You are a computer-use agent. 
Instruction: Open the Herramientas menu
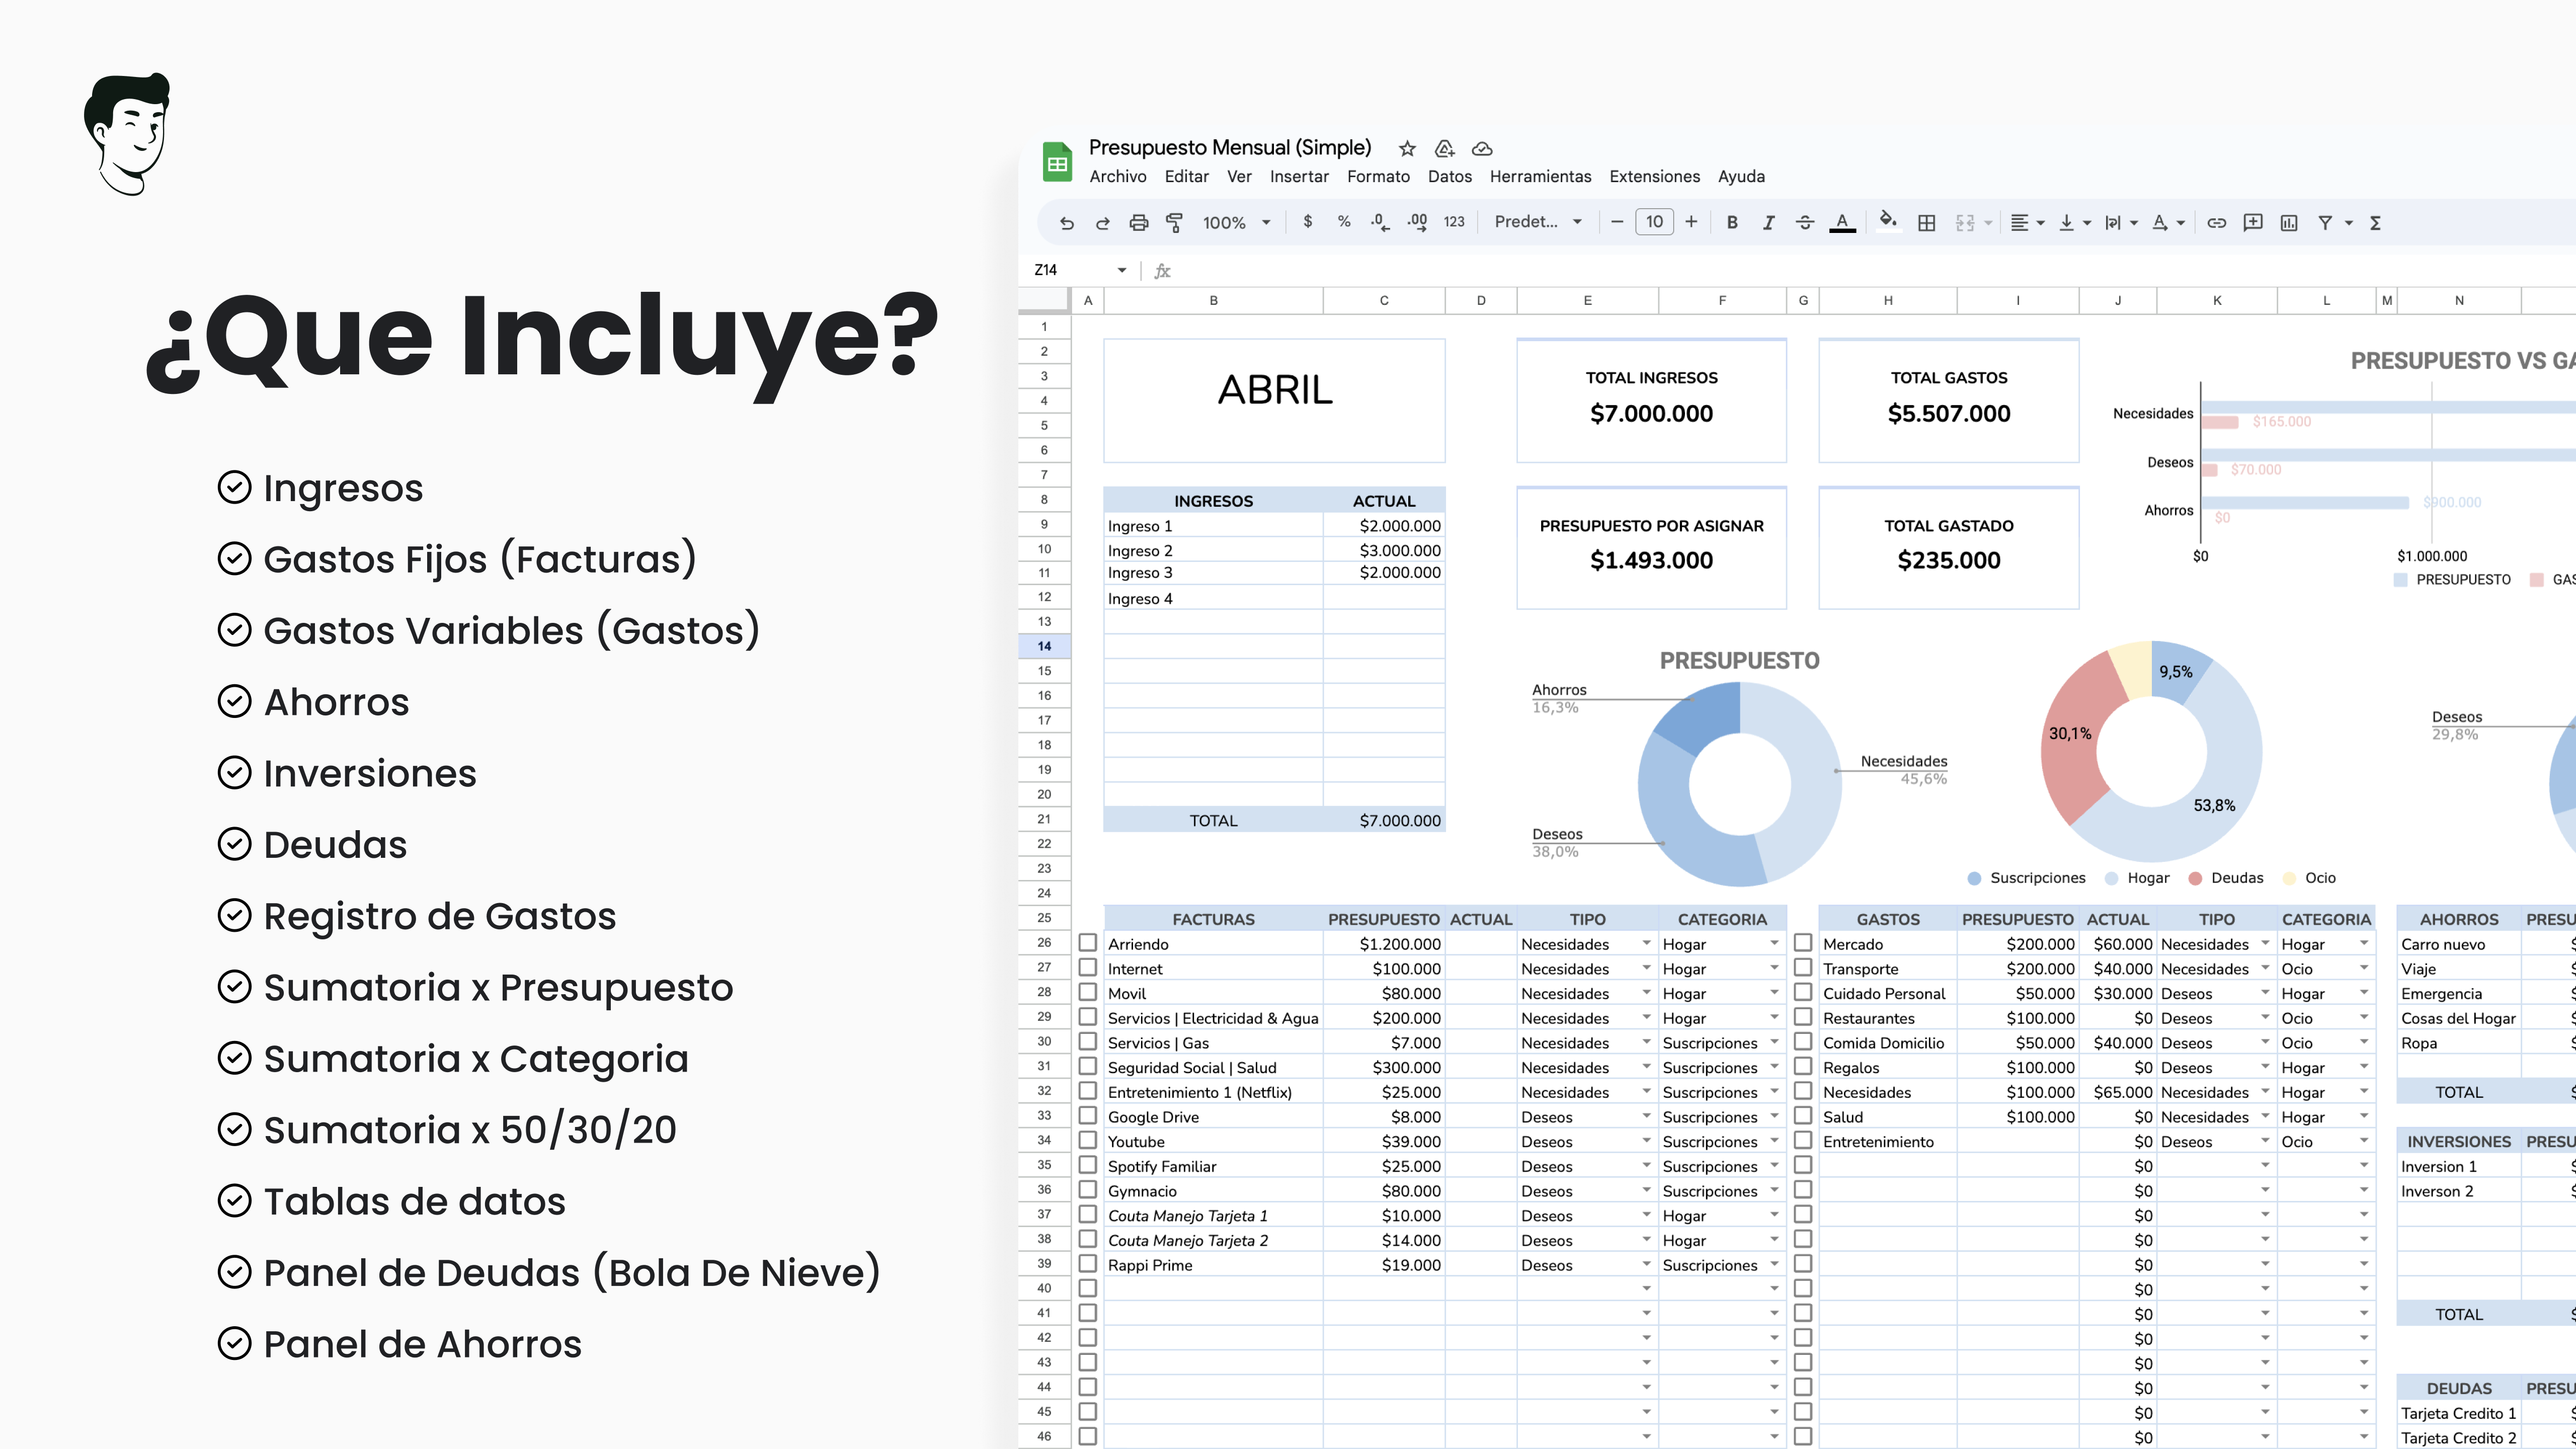pyautogui.click(x=1540, y=177)
